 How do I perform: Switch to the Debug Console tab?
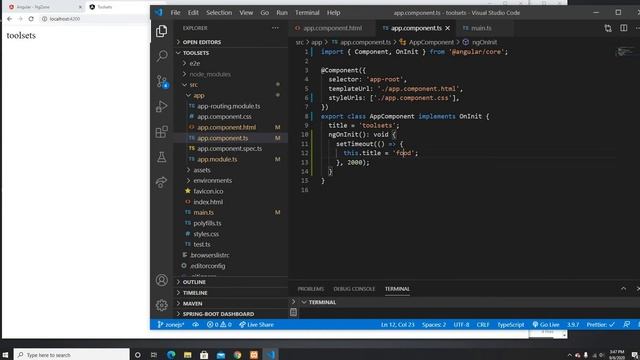pyautogui.click(x=354, y=289)
